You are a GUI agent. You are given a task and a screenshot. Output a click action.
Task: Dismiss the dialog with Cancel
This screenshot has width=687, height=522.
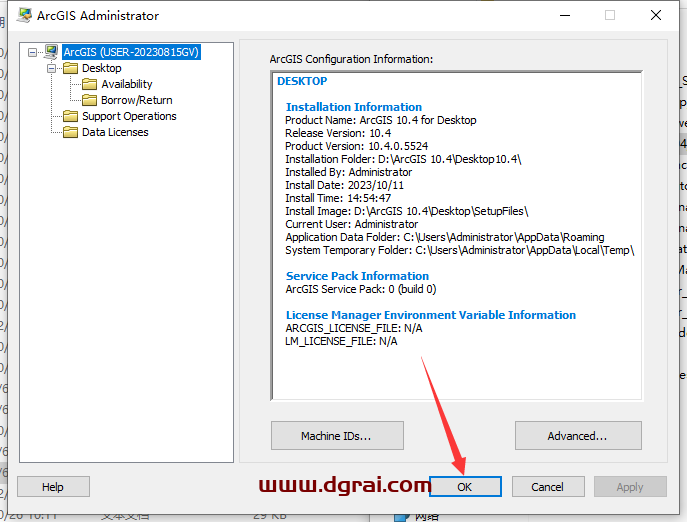(548, 487)
